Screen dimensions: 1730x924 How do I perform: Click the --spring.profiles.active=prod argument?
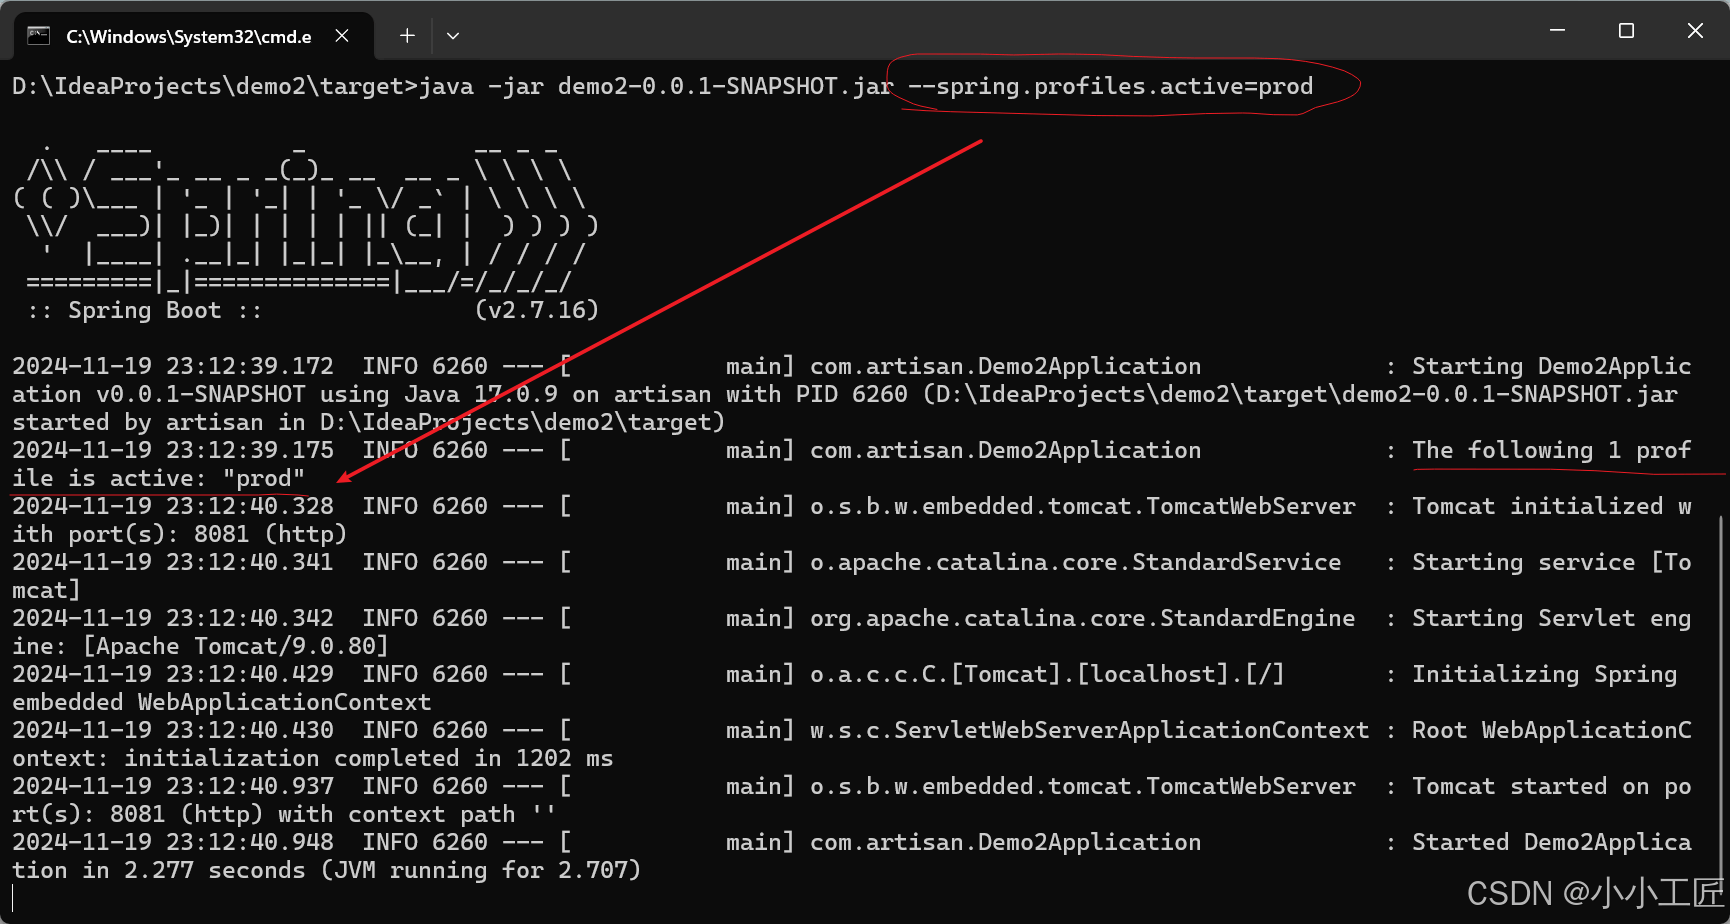(x=1110, y=87)
